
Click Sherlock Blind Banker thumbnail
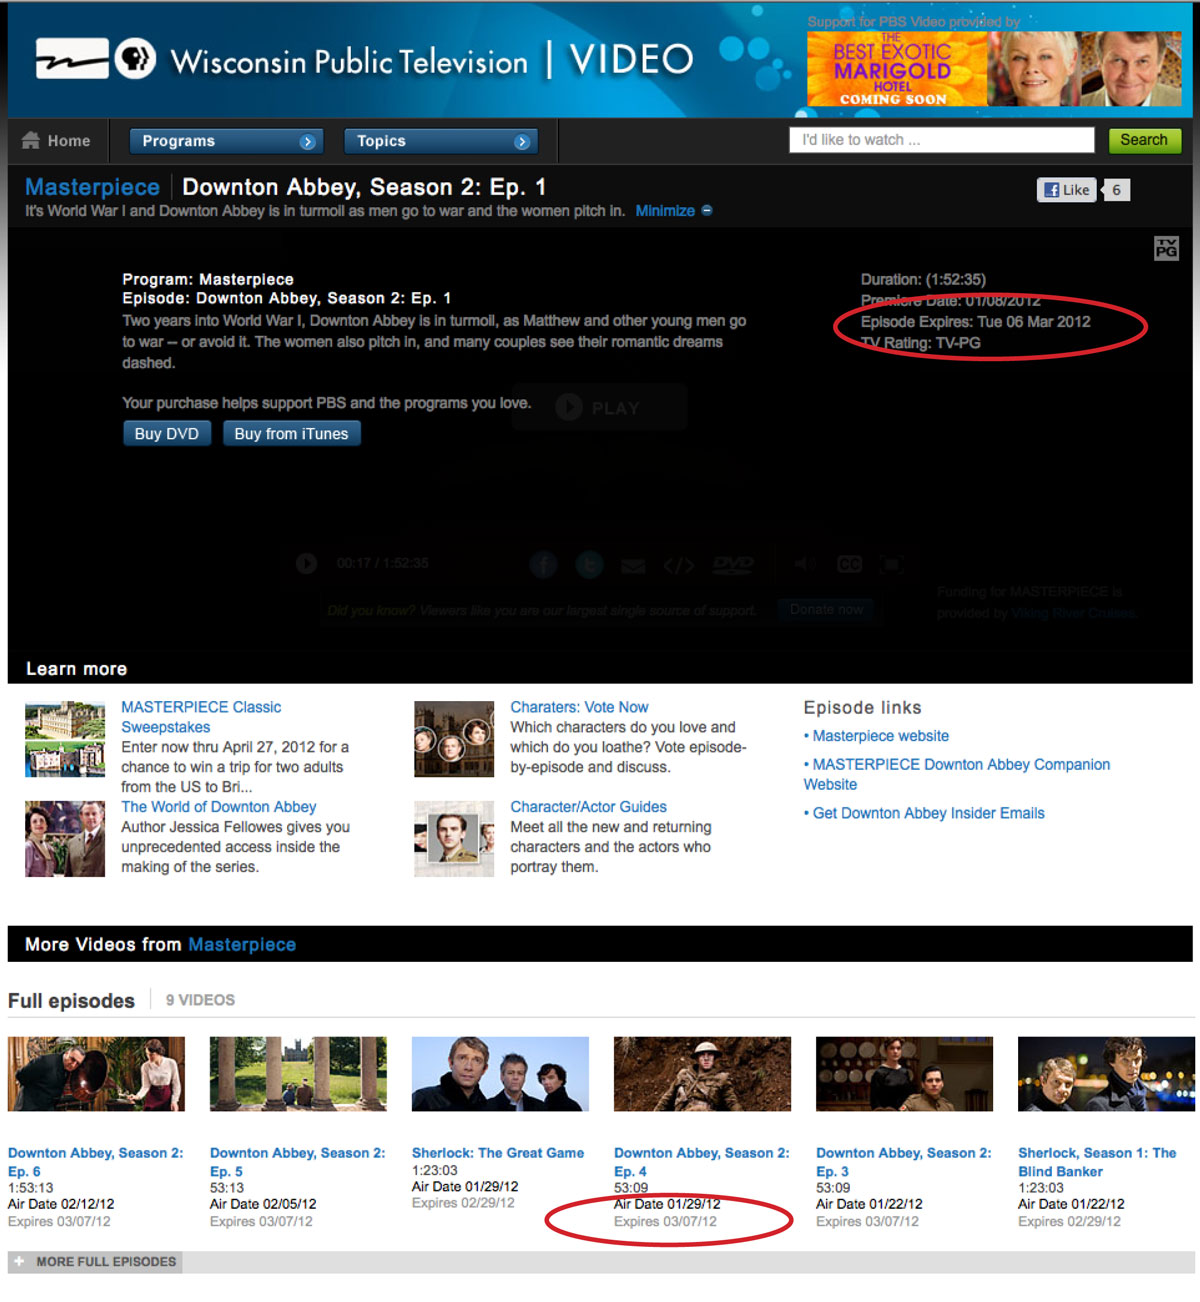(x=1106, y=1074)
